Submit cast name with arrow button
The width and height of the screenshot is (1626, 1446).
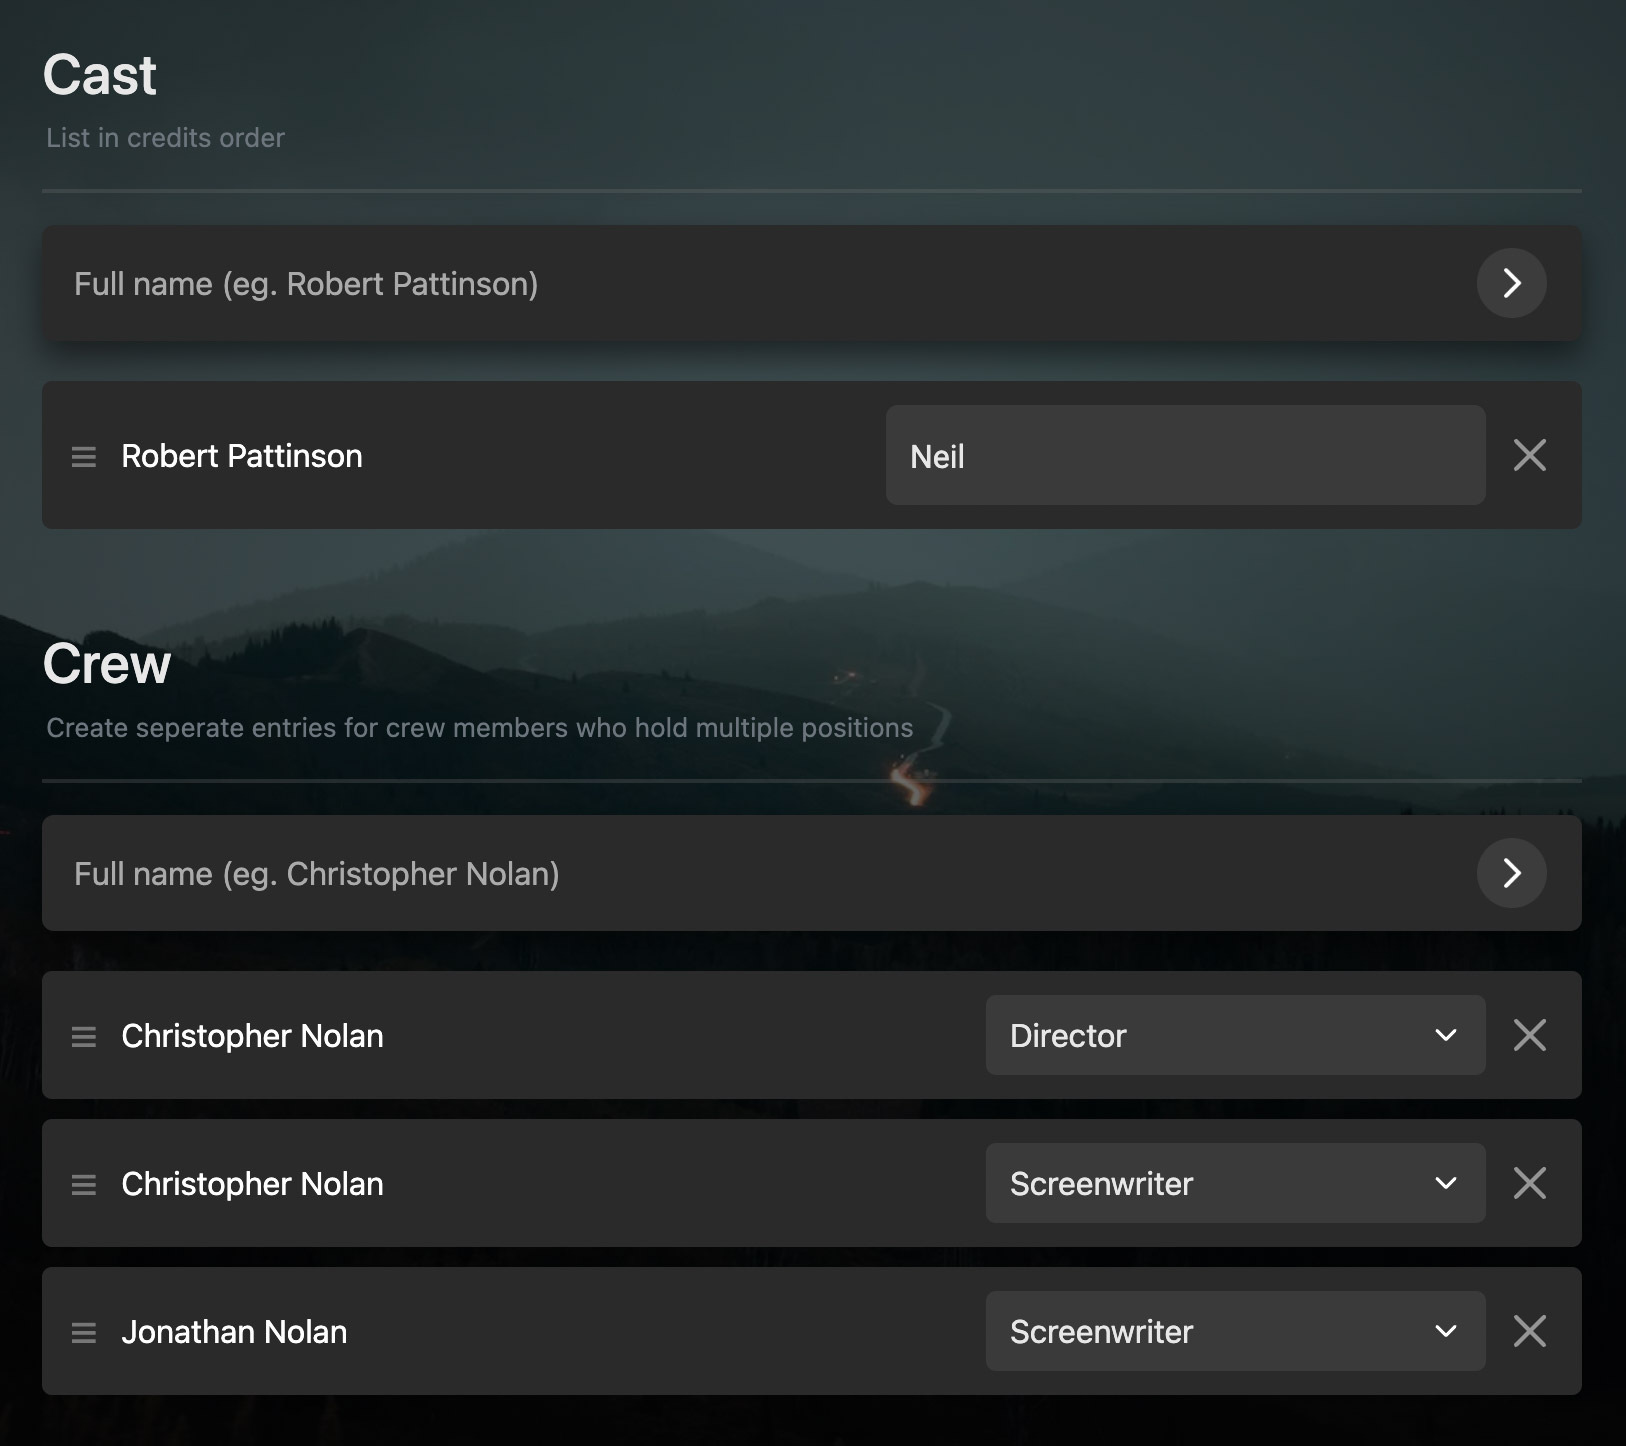tap(1511, 283)
